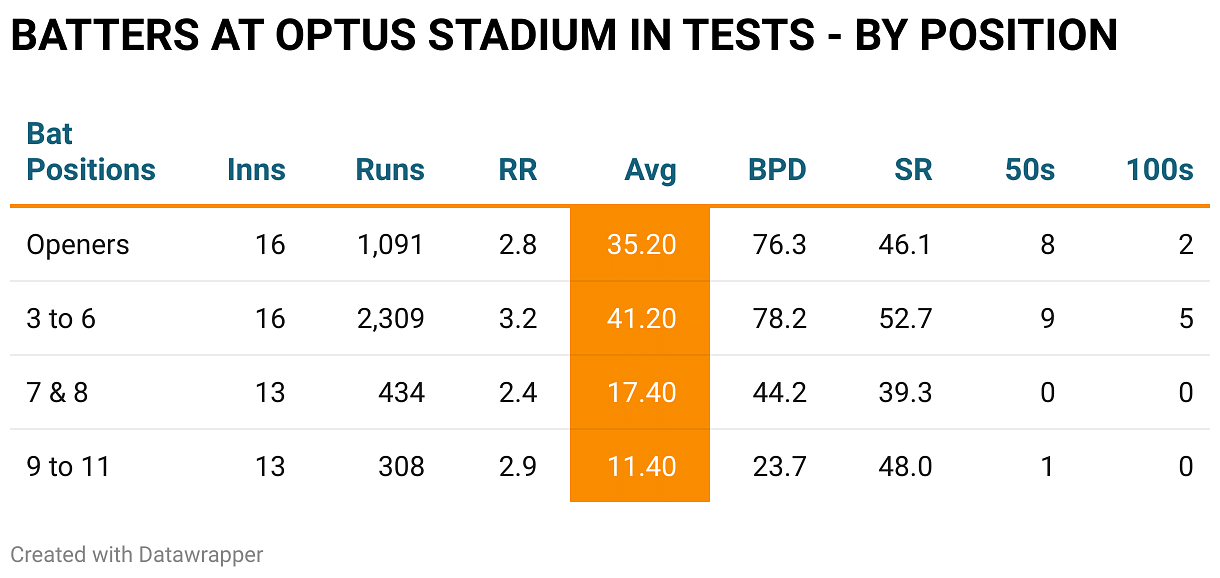The height and width of the screenshot is (578, 1220).
Task: Select the Avg column header
Action: (x=650, y=170)
